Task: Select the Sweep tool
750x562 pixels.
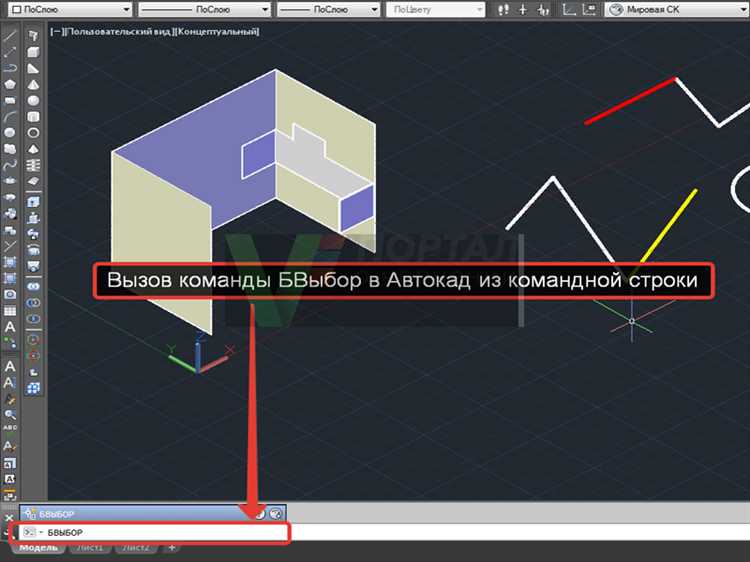Action: (33, 234)
